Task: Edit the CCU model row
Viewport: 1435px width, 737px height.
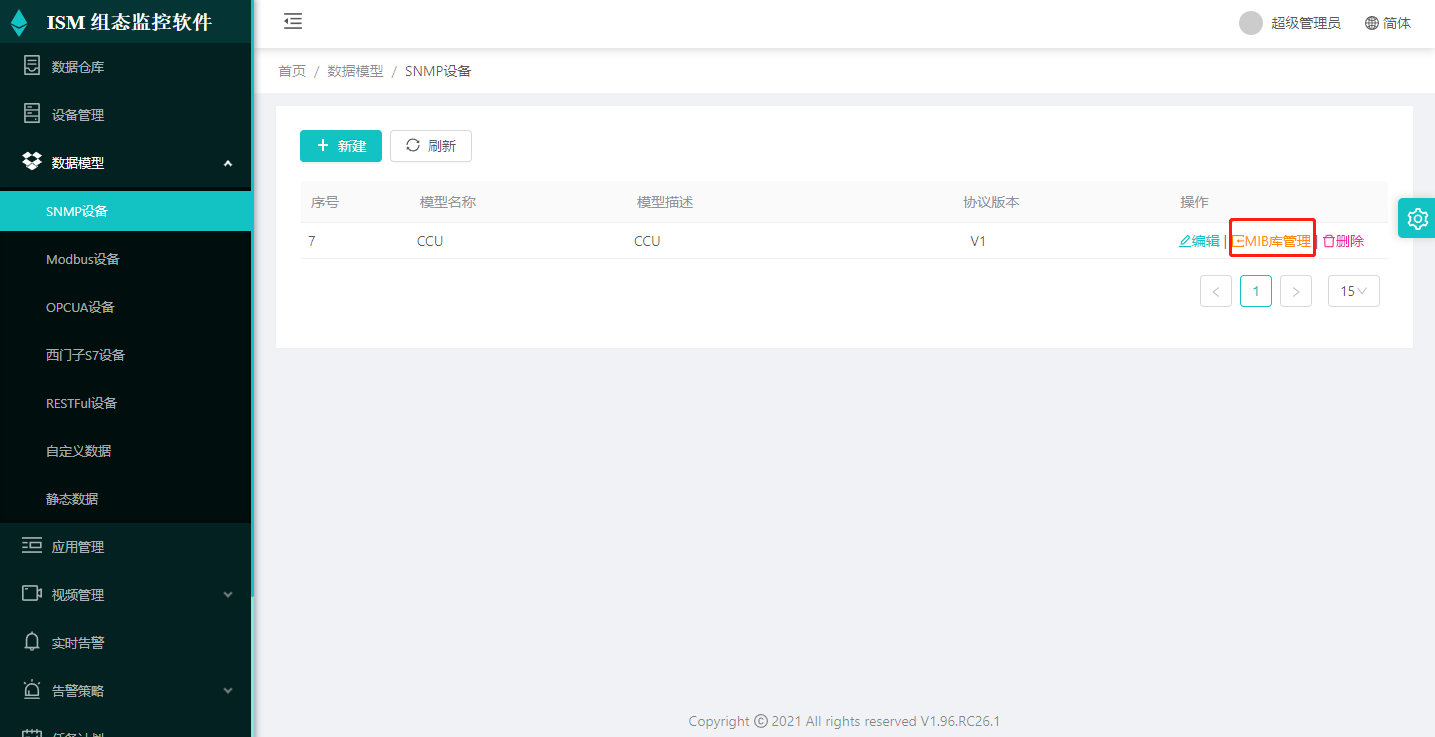Action: click(x=1199, y=241)
